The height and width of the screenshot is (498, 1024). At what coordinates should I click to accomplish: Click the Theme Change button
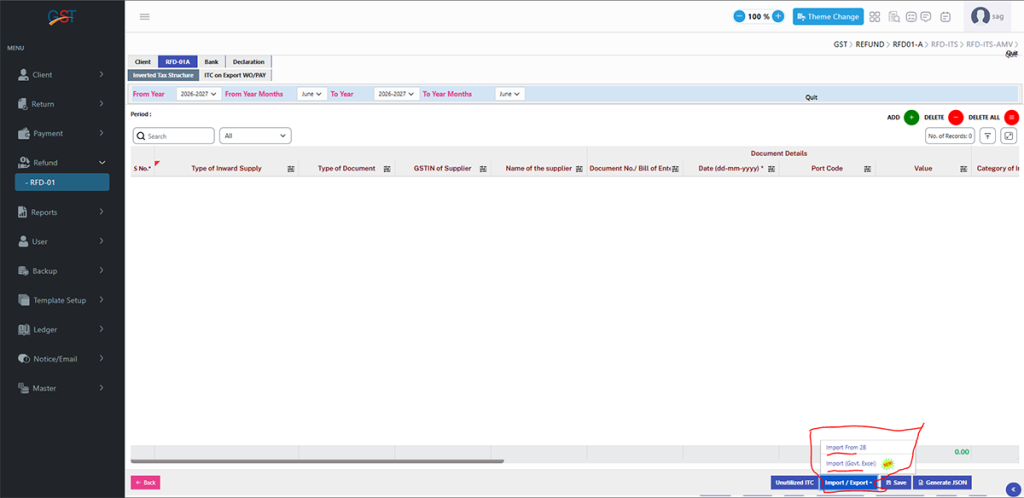tap(828, 16)
